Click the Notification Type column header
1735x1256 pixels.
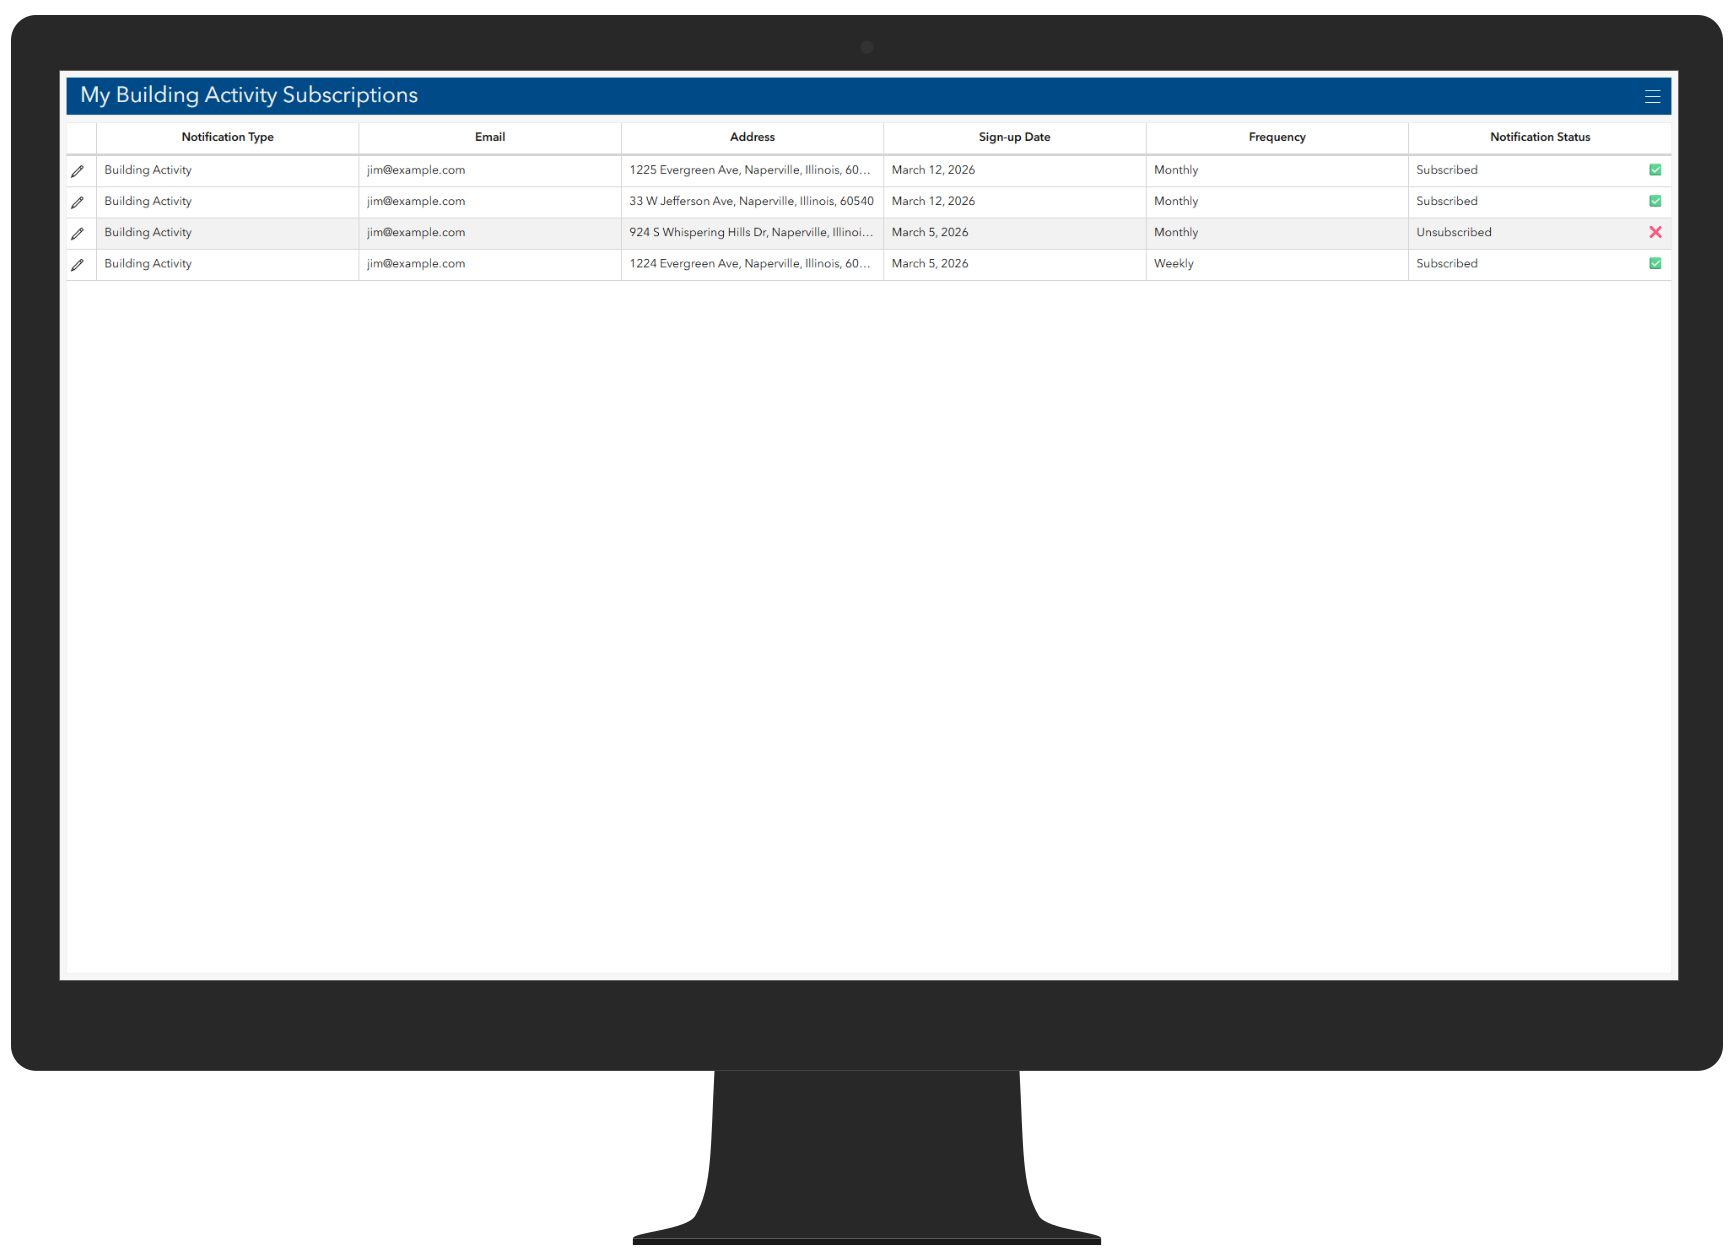(227, 137)
